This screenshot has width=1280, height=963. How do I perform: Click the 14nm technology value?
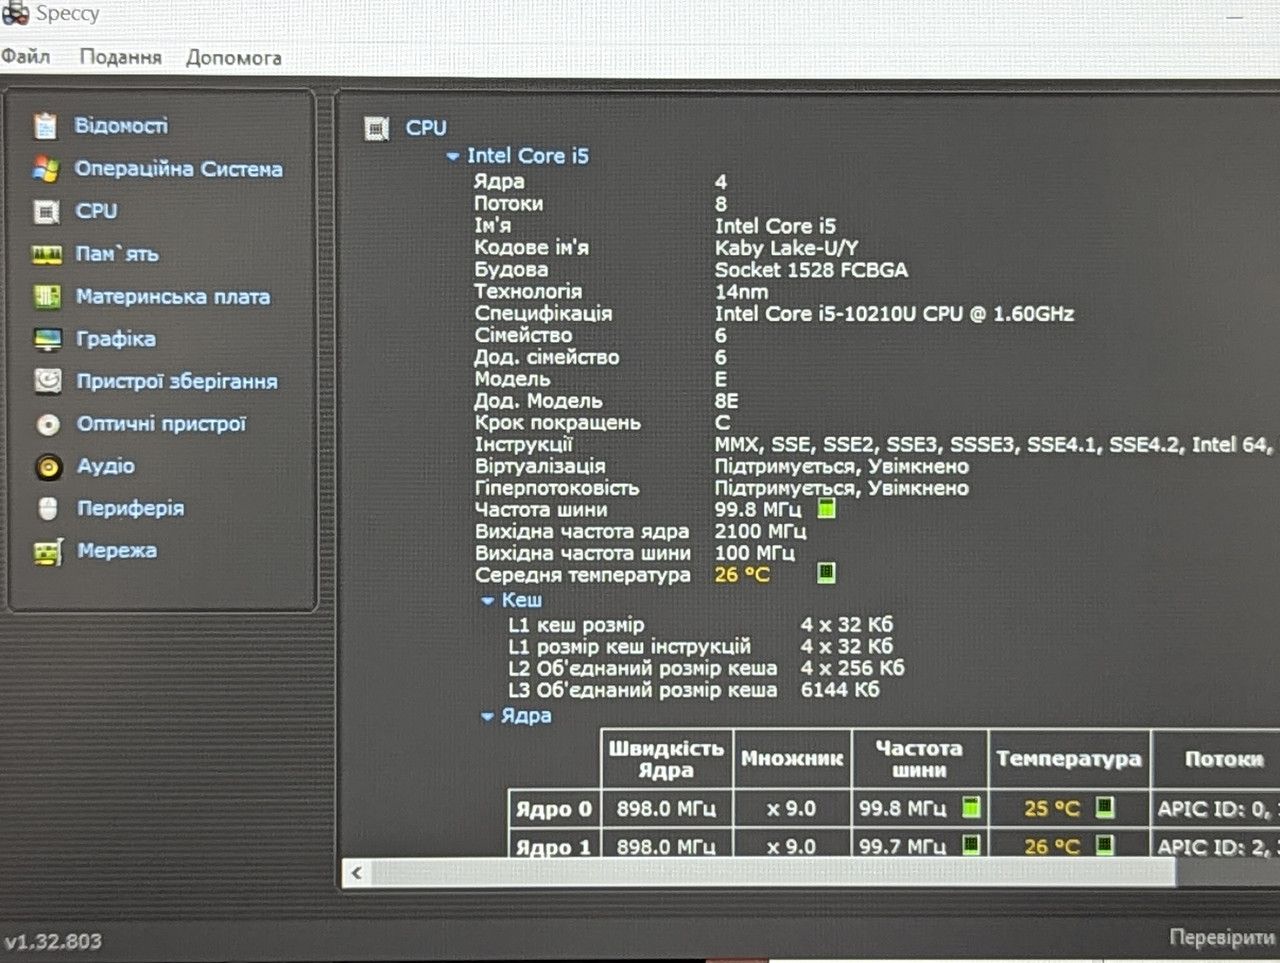tap(741, 292)
